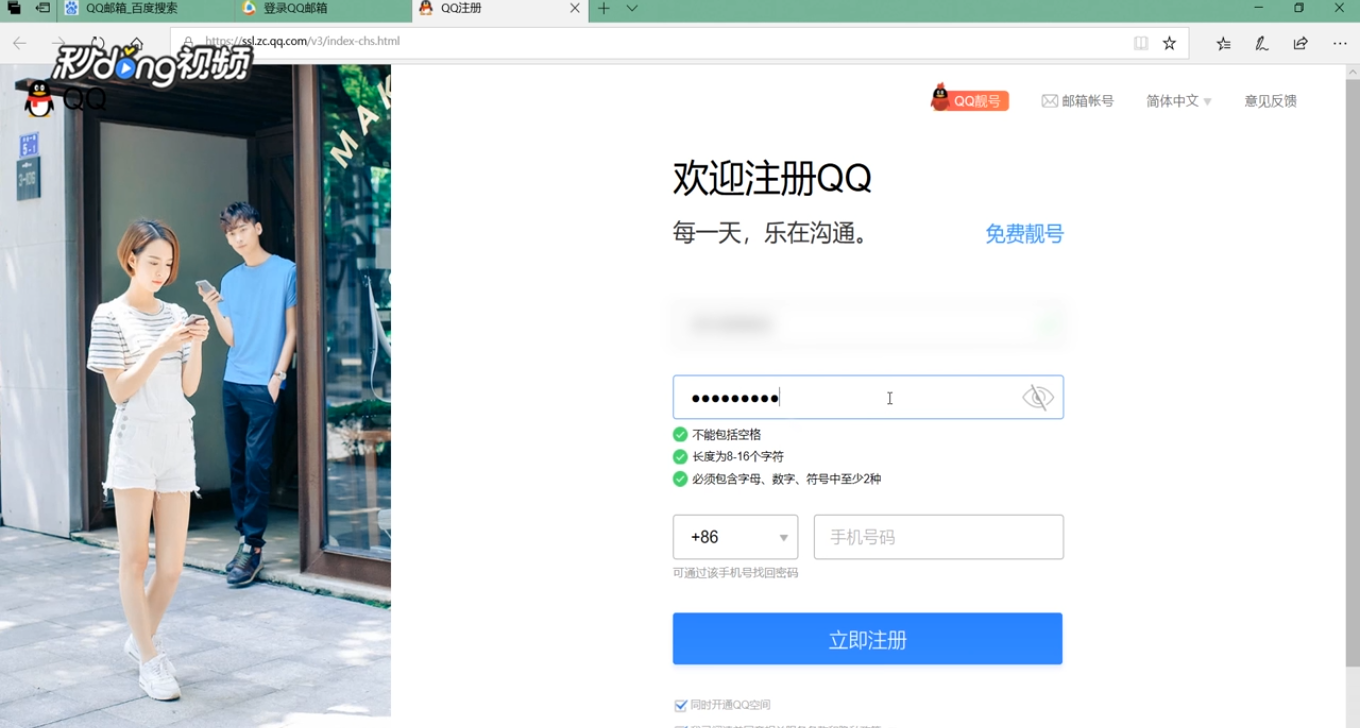Open favorites hub icon
This screenshot has height=728, width=1360.
(x=1223, y=43)
